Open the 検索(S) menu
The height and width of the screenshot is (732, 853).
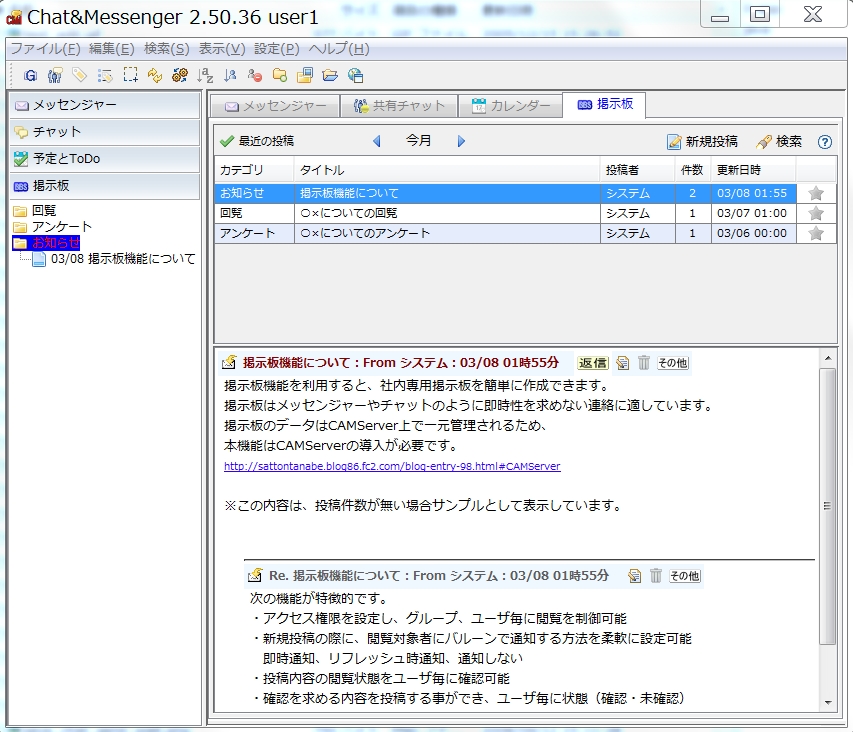166,49
